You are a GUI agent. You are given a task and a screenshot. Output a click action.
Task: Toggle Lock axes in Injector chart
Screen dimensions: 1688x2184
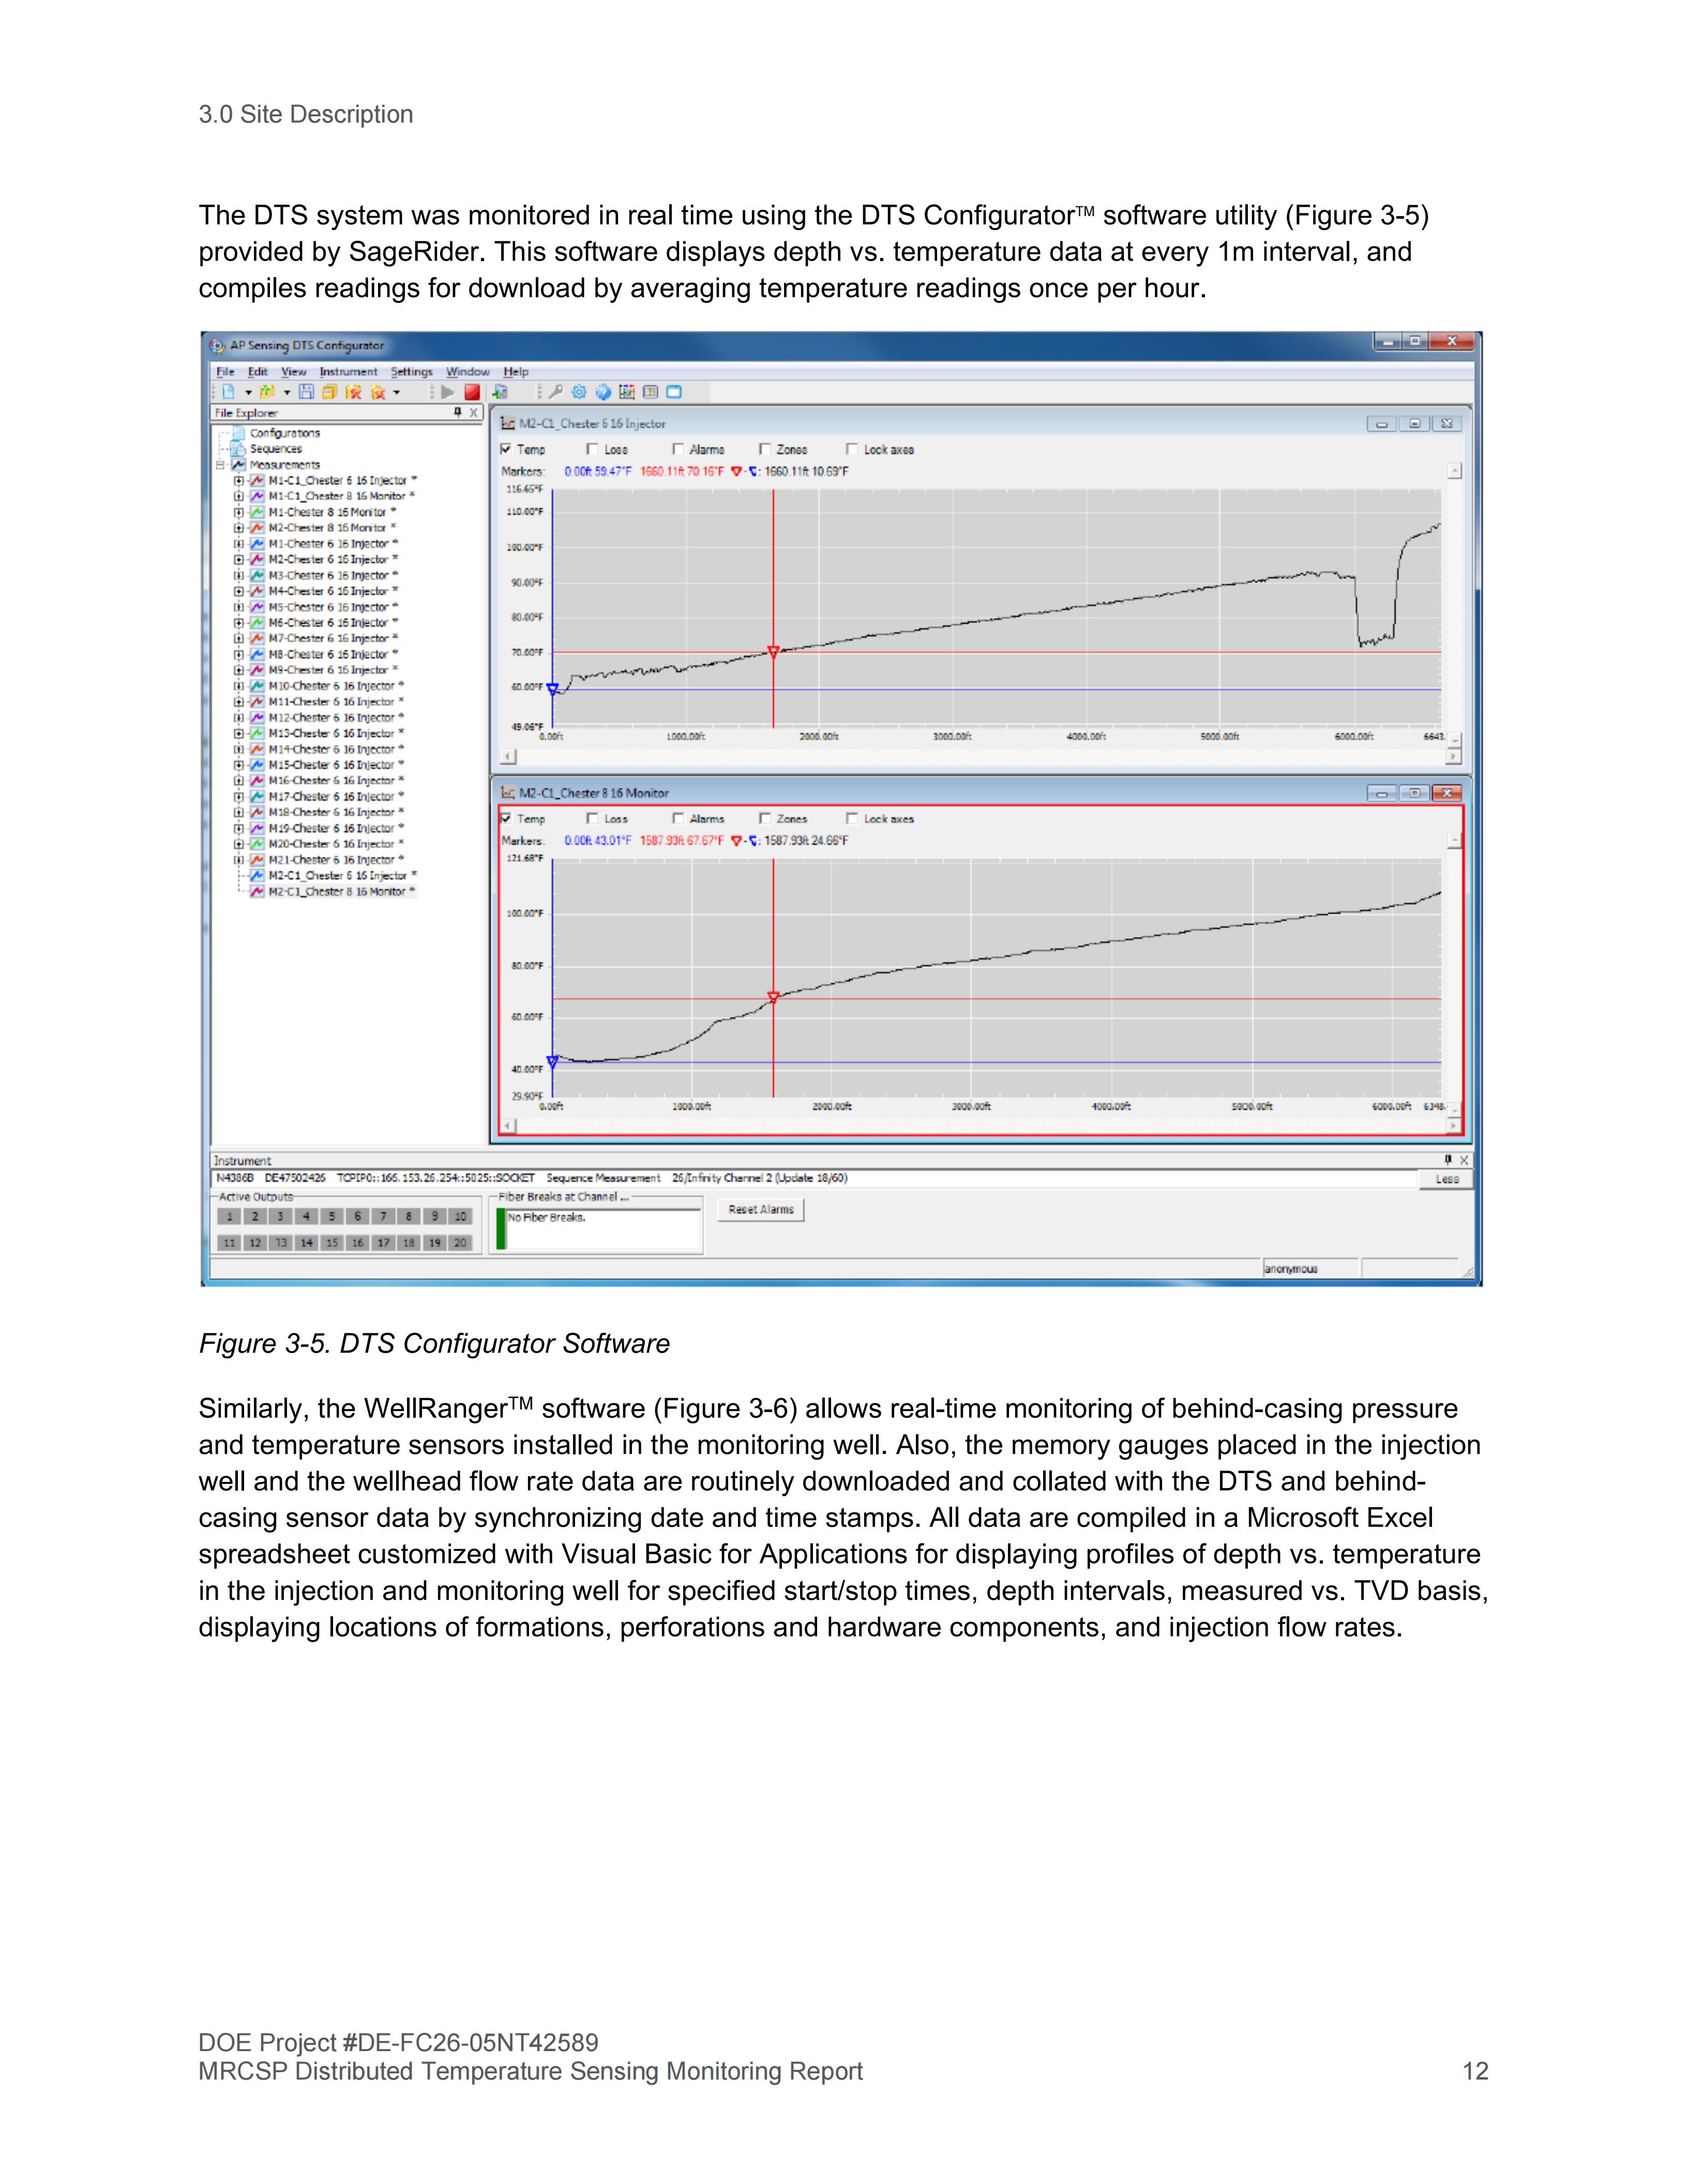pos(852,450)
